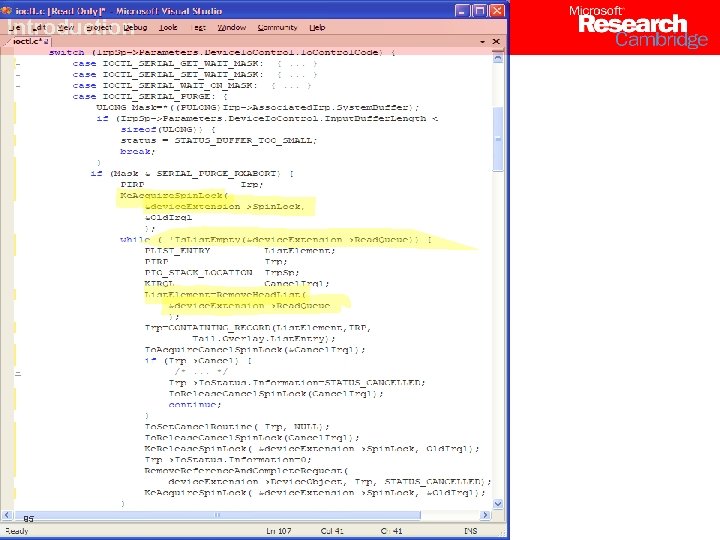The image size is (720, 540).
Task: Open the File menu
Action: tap(15, 28)
